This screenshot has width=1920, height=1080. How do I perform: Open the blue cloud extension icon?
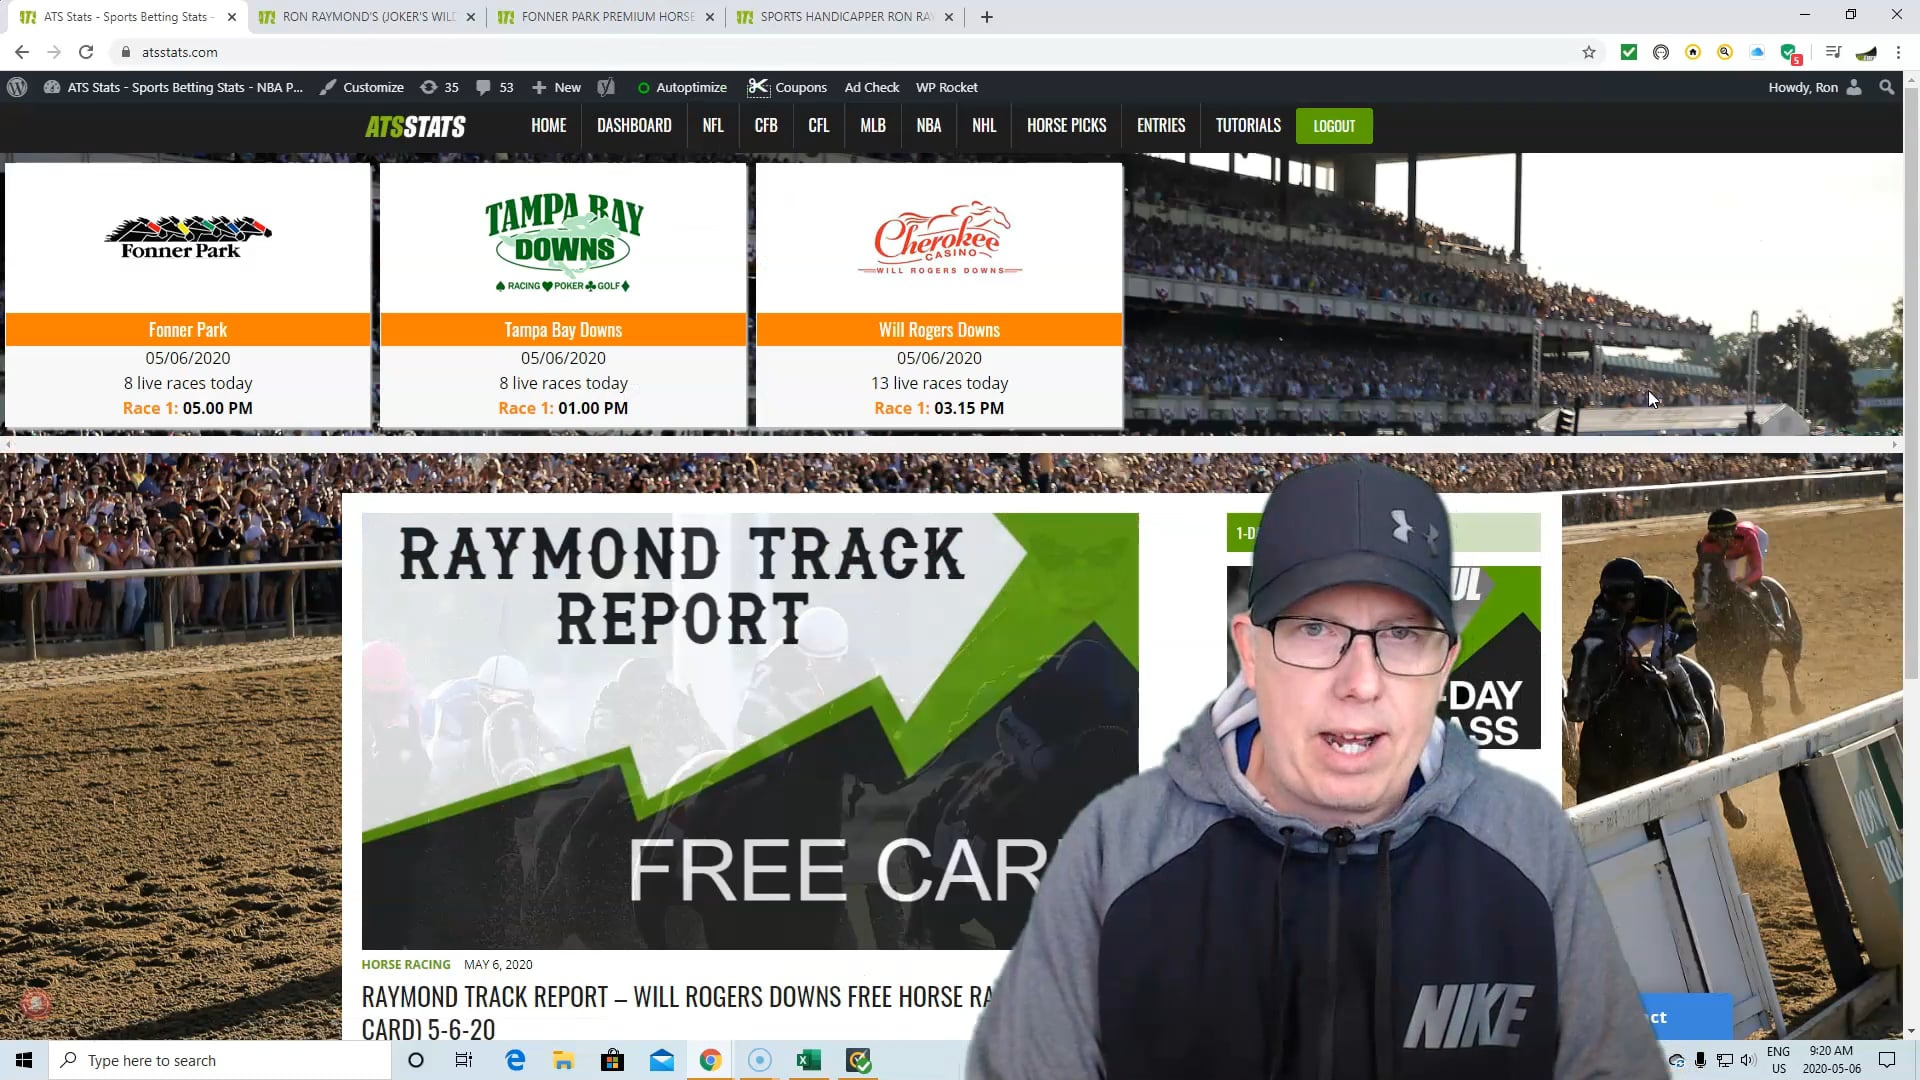point(1757,52)
